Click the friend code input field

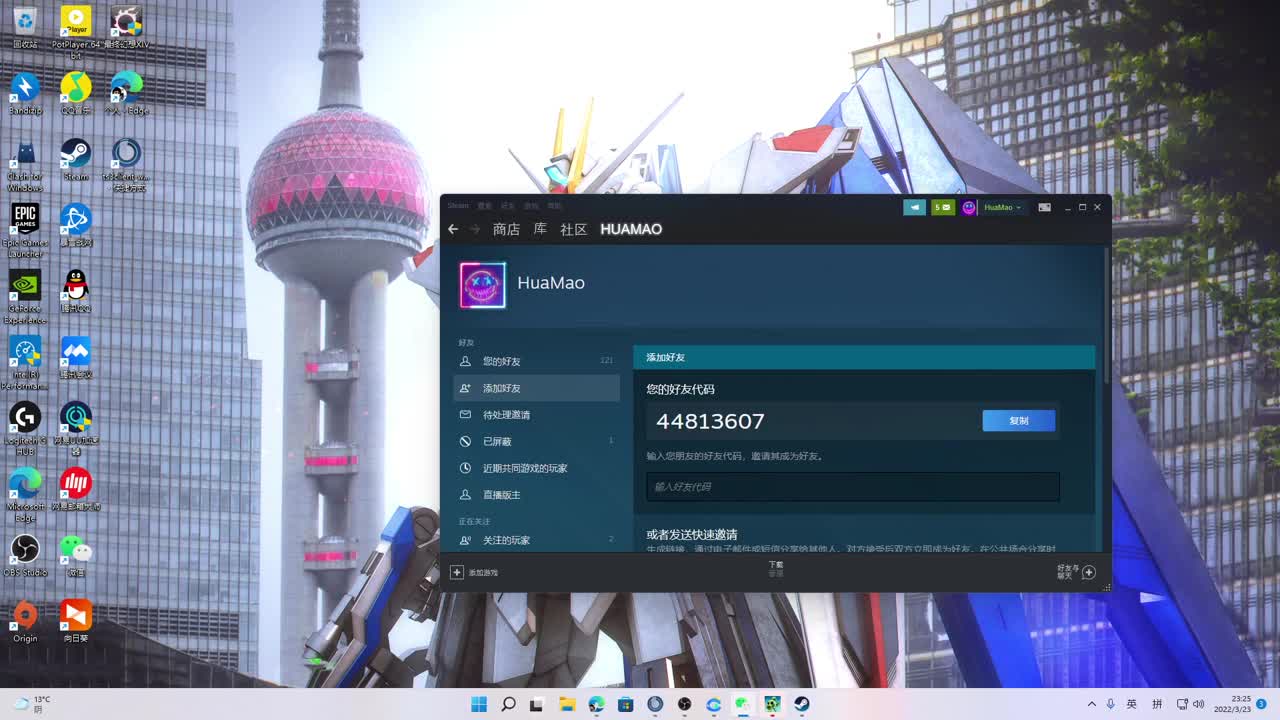click(852, 487)
